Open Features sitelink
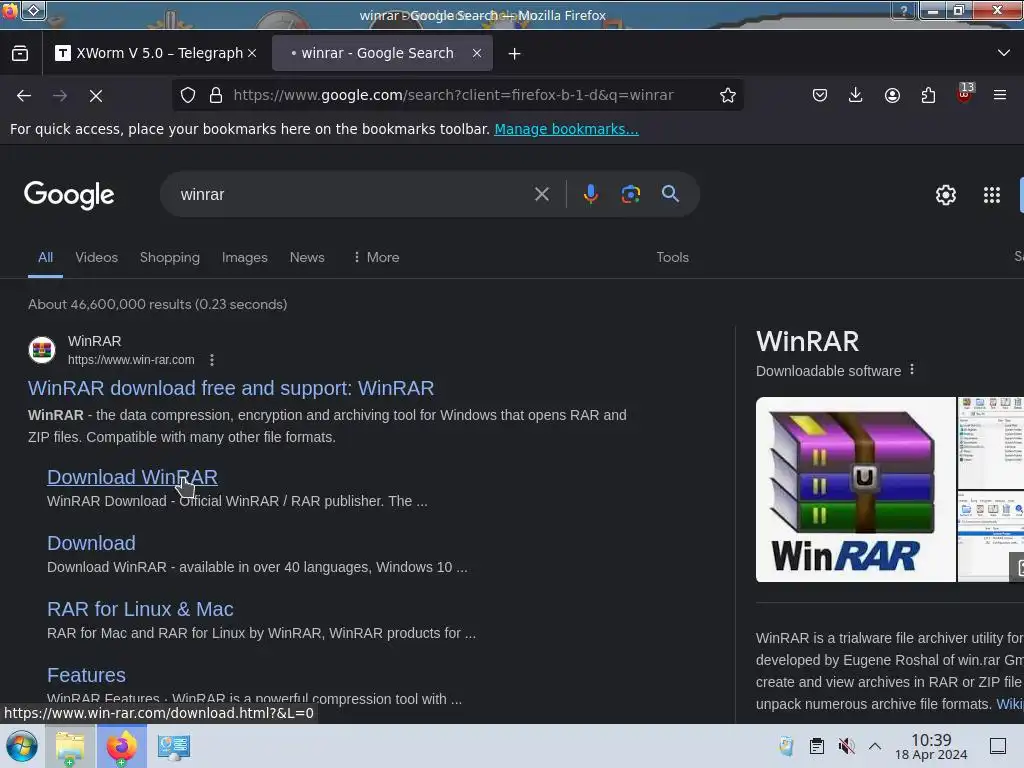 86,675
